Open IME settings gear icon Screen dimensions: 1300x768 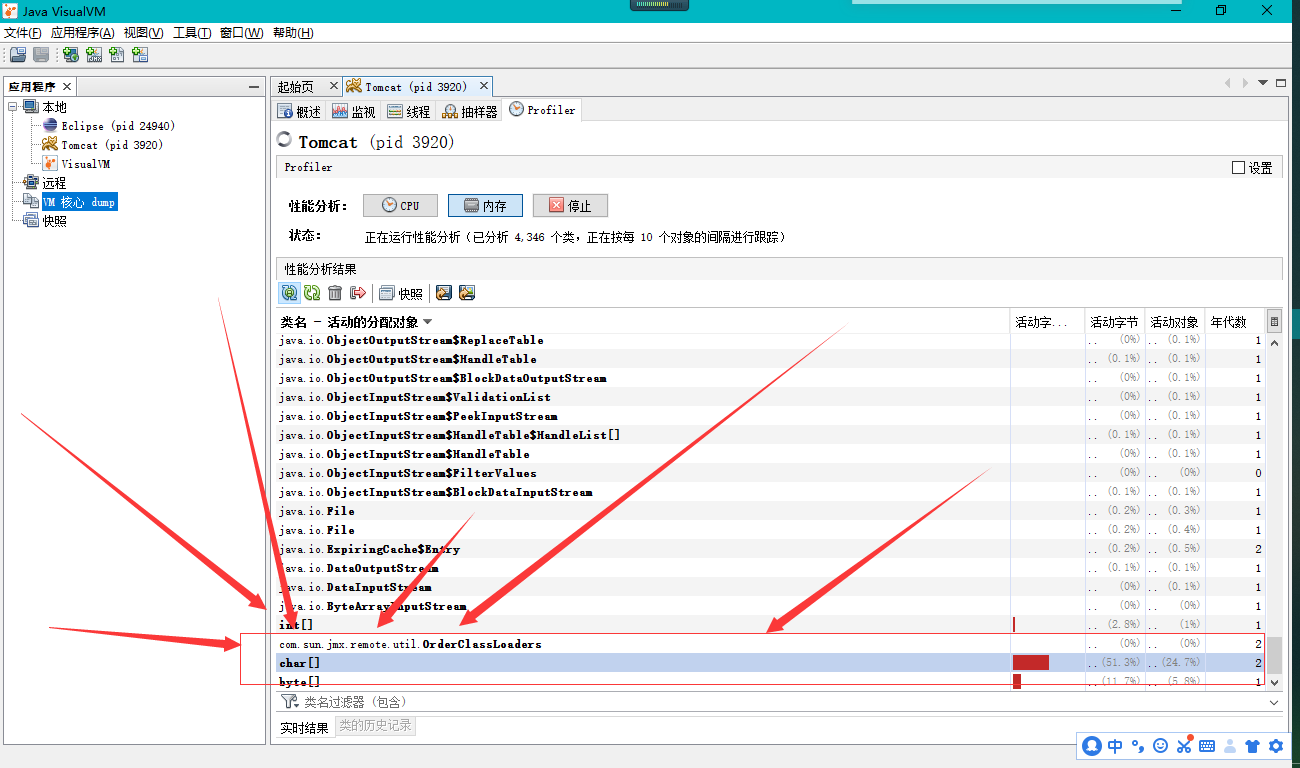click(1276, 746)
